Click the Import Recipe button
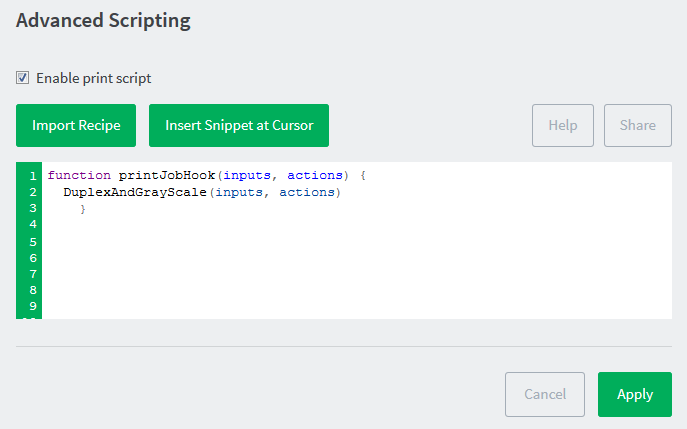Viewport: 687px width, 429px height. [76, 125]
